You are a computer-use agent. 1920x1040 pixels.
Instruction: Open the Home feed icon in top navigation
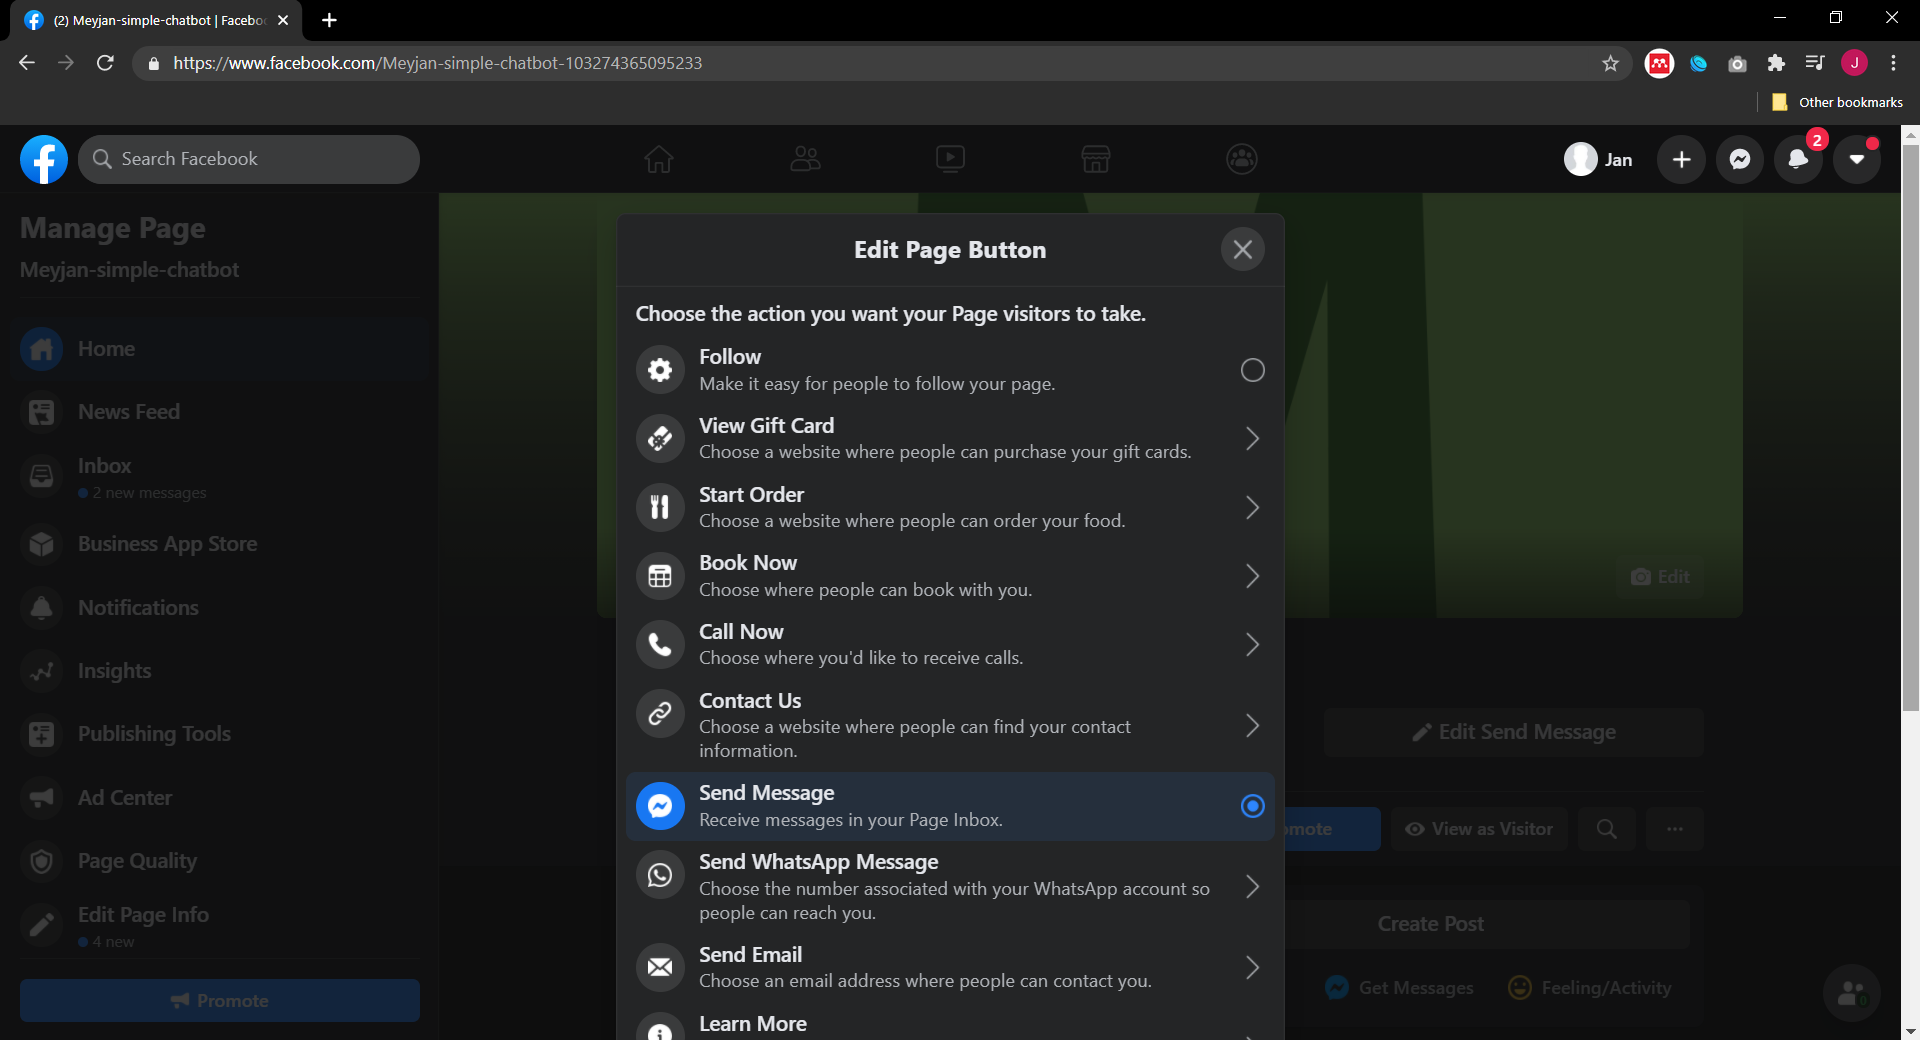click(658, 159)
